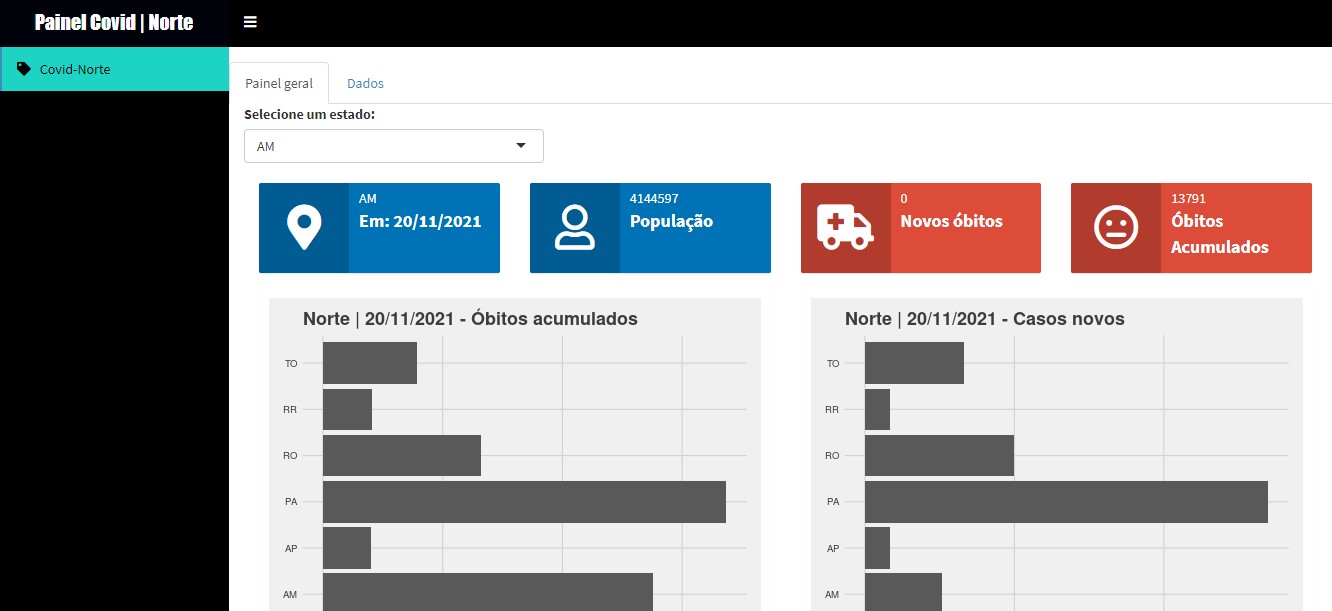The width and height of the screenshot is (1332, 611).
Task: Toggle the hamburger sidebar menu icon
Action: [x=250, y=22]
